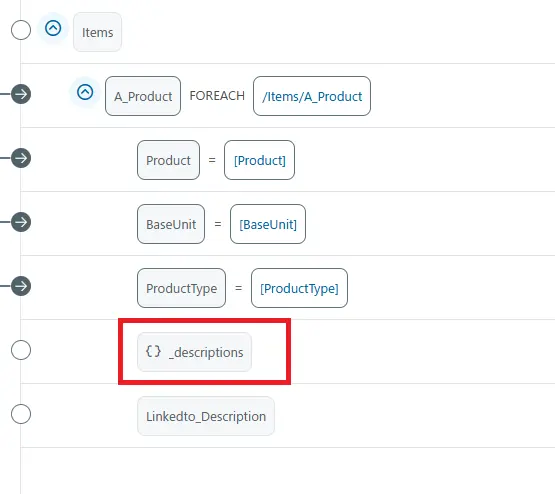Select the ProductType target field

click(182, 288)
